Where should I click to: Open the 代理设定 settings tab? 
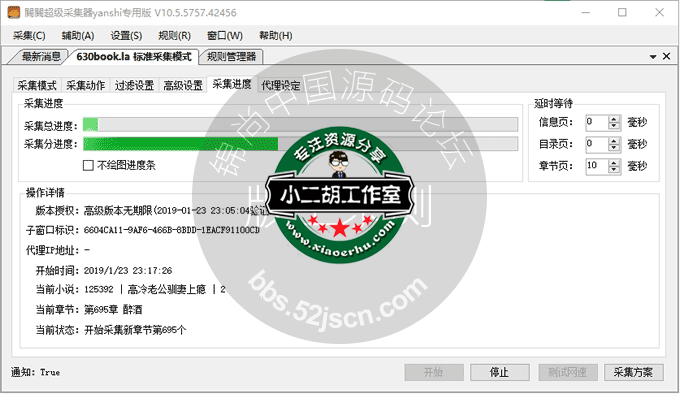(x=281, y=85)
